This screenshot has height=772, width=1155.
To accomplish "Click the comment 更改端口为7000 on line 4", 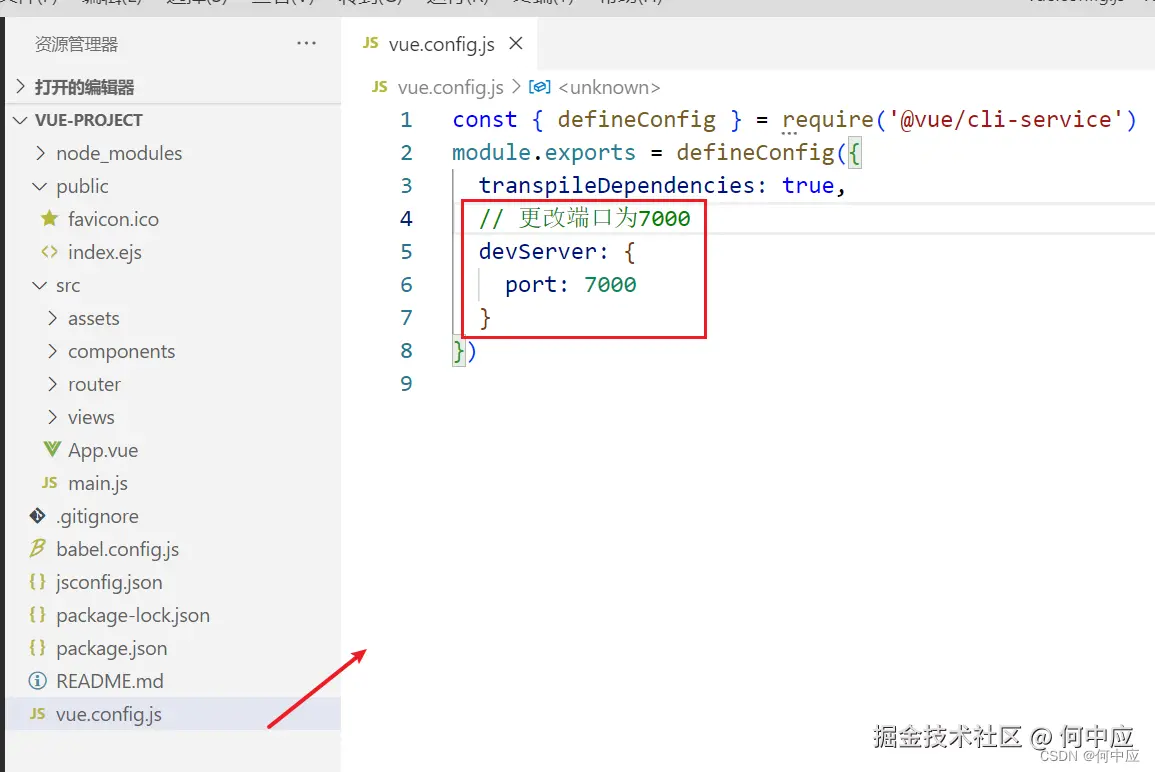I will [x=604, y=218].
